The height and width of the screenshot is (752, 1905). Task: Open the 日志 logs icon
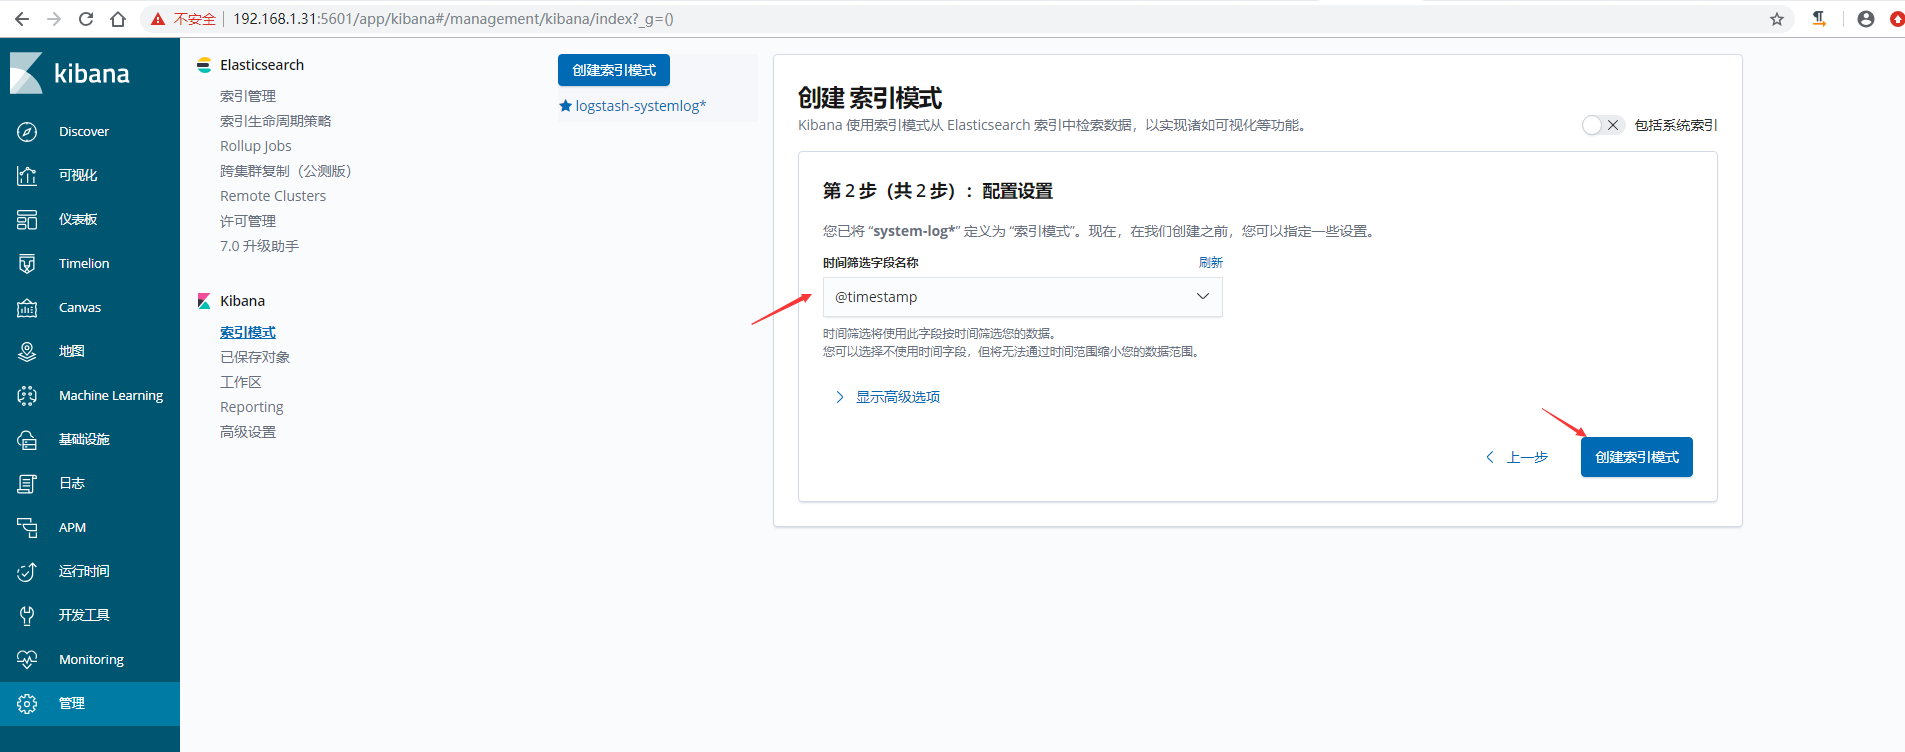pos(27,484)
